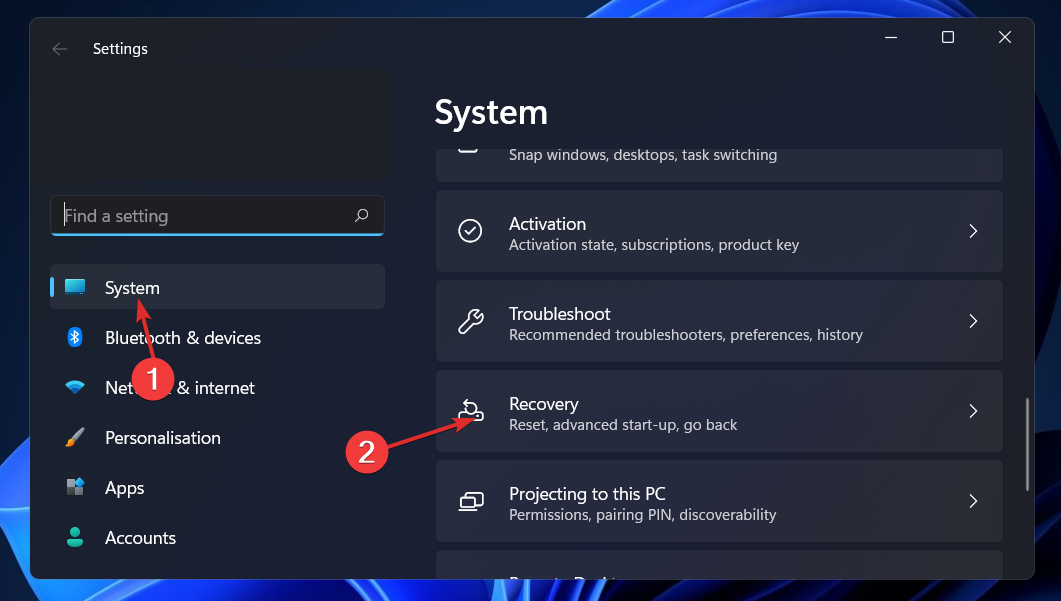Screen dimensions: 1061x601
Task: Select Bluetooth & devices in sidebar
Action: 183,338
